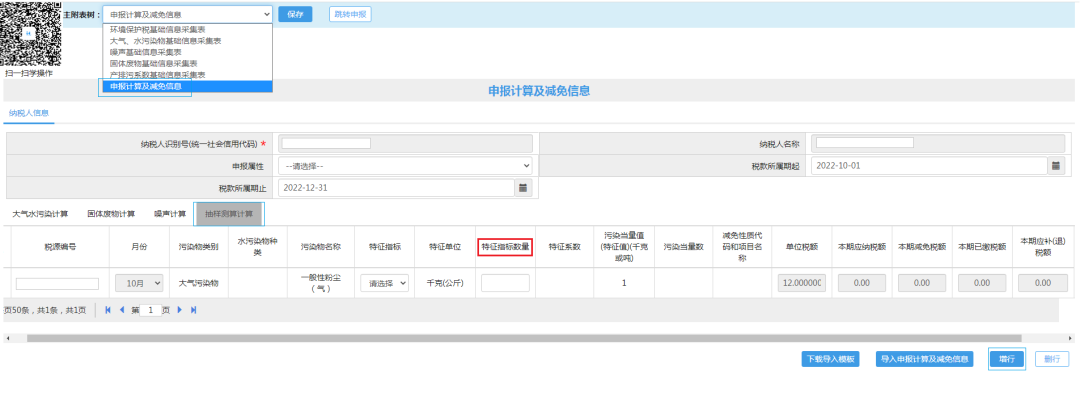1080x393 pixels.
Task: Switch to the 固体废物计算 tab
Action: click(112, 214)
